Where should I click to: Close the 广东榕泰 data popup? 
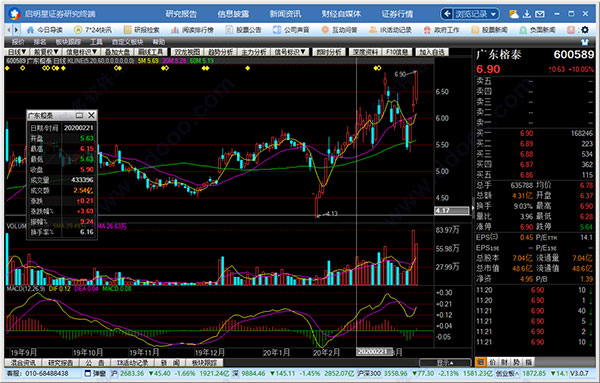tap(91, 115)
